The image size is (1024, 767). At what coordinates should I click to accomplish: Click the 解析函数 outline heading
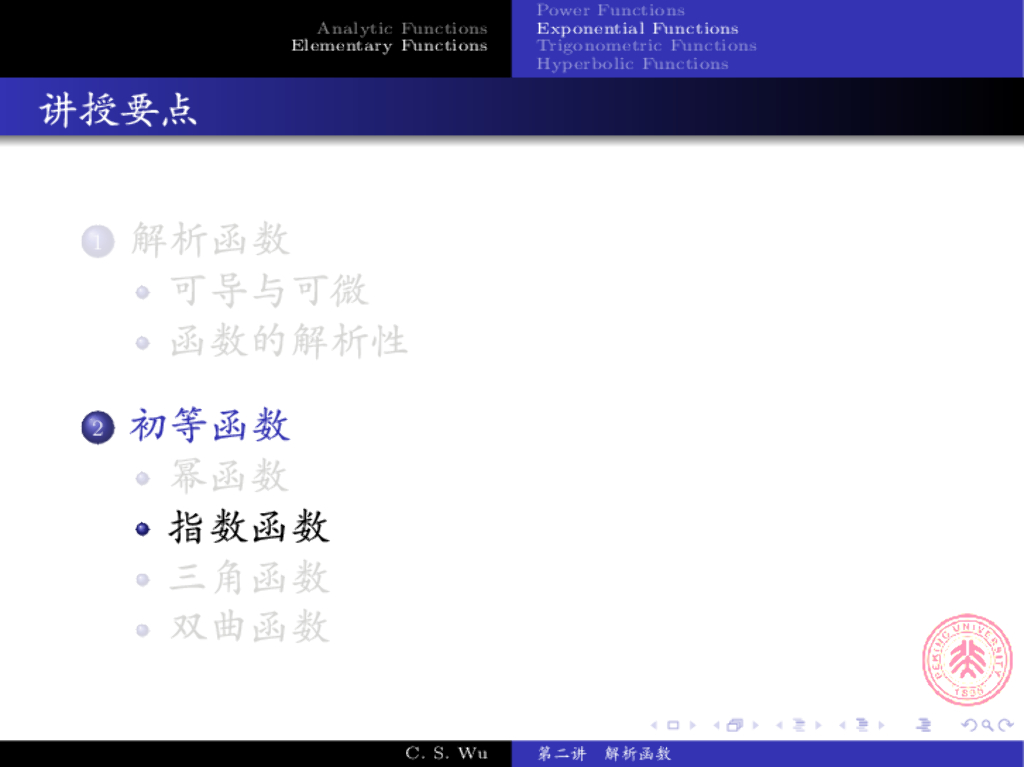210,239
